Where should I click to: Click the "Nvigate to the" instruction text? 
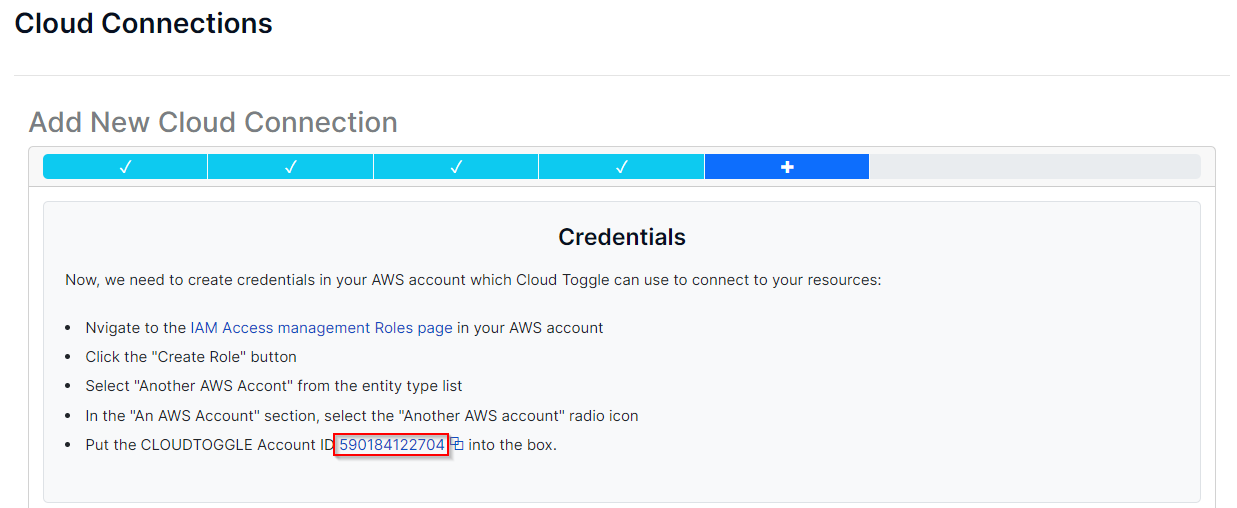point(136,328)
